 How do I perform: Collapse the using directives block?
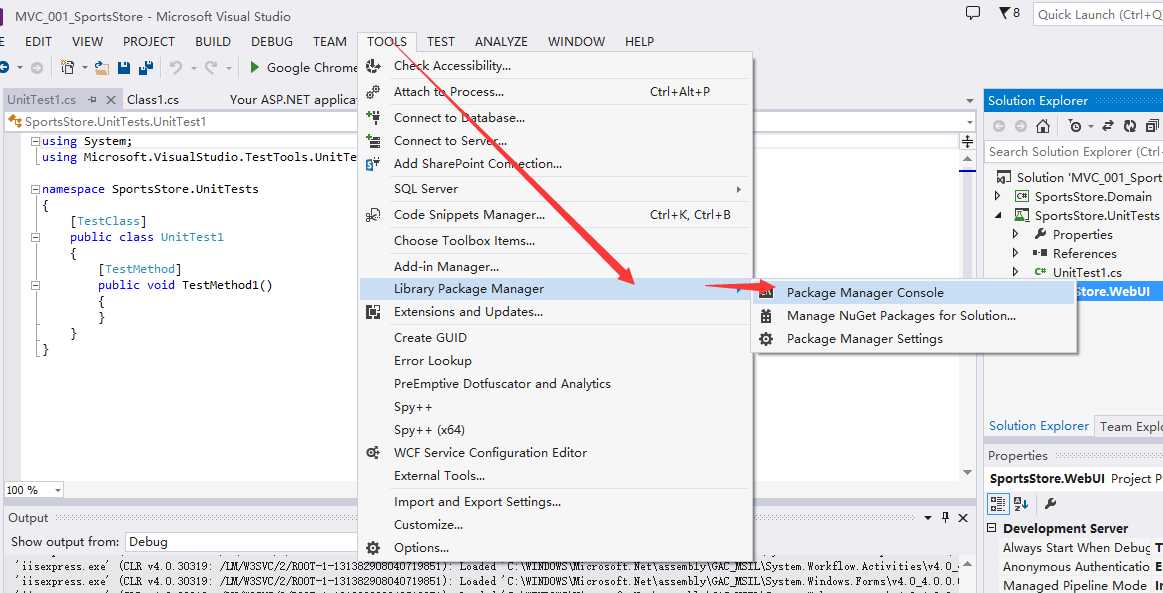(x=35, y=141)
